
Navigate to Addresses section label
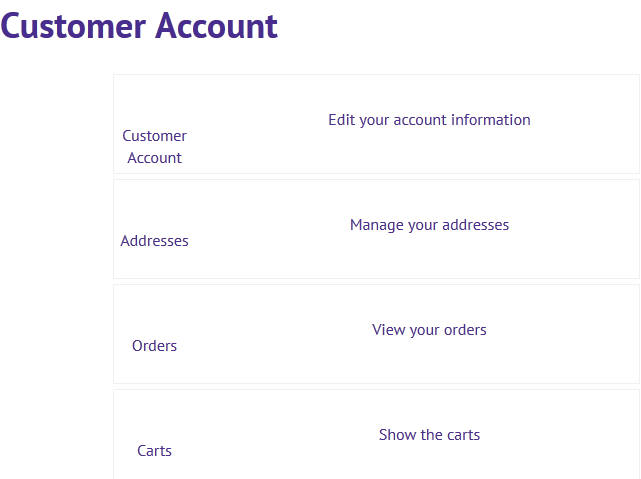(154, 241)
